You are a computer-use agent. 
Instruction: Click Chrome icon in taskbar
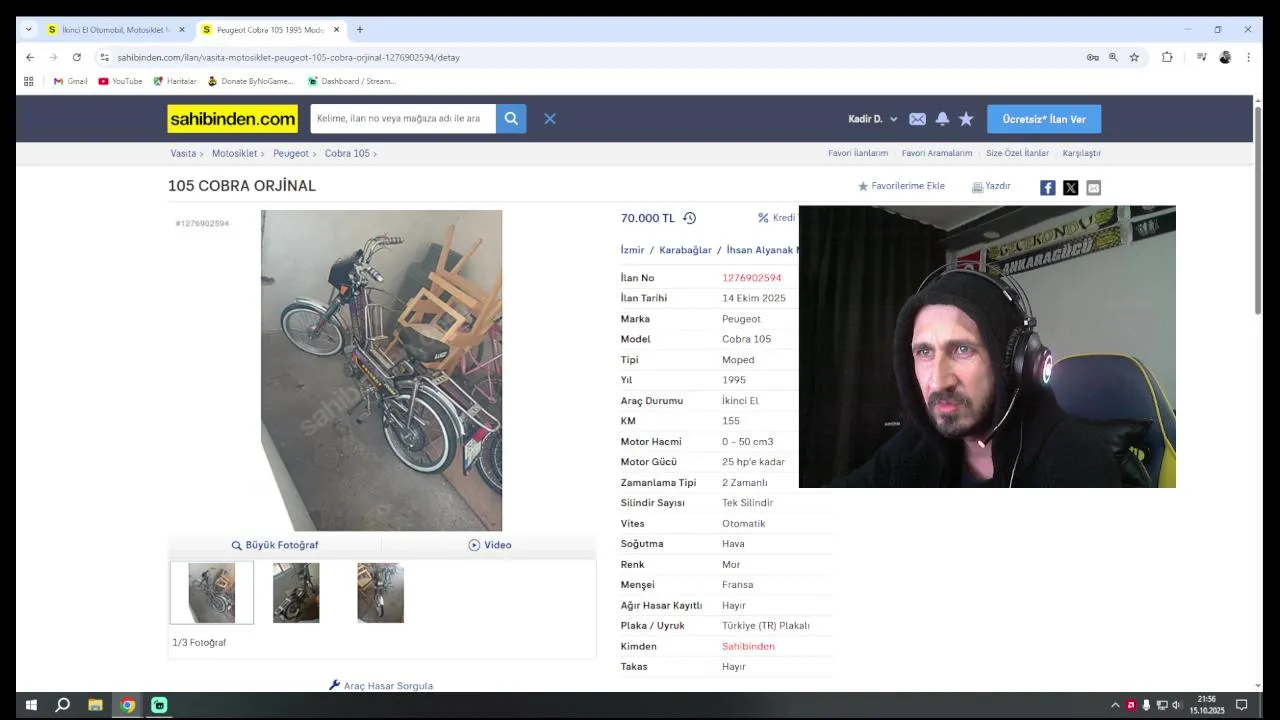pos(127,705)
